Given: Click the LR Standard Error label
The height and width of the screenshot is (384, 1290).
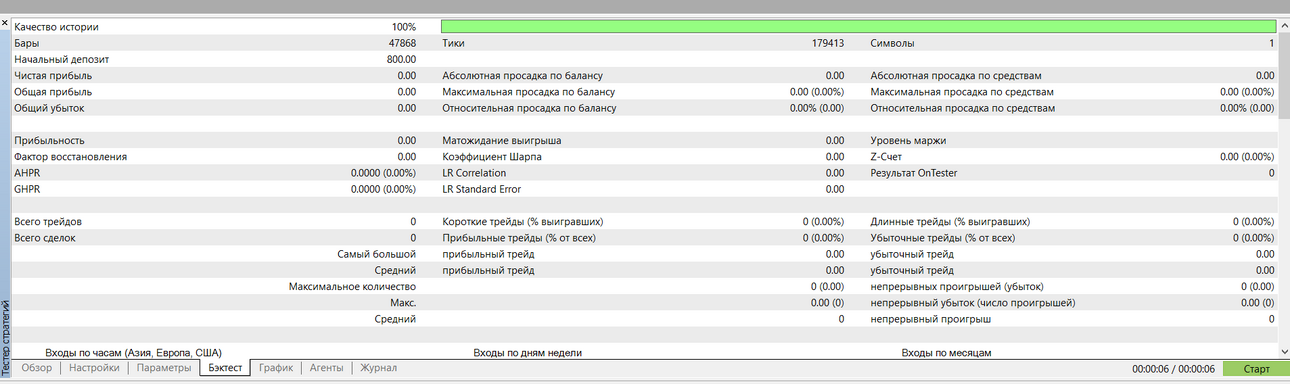Looking at the screenshot, I should [481, 188].
